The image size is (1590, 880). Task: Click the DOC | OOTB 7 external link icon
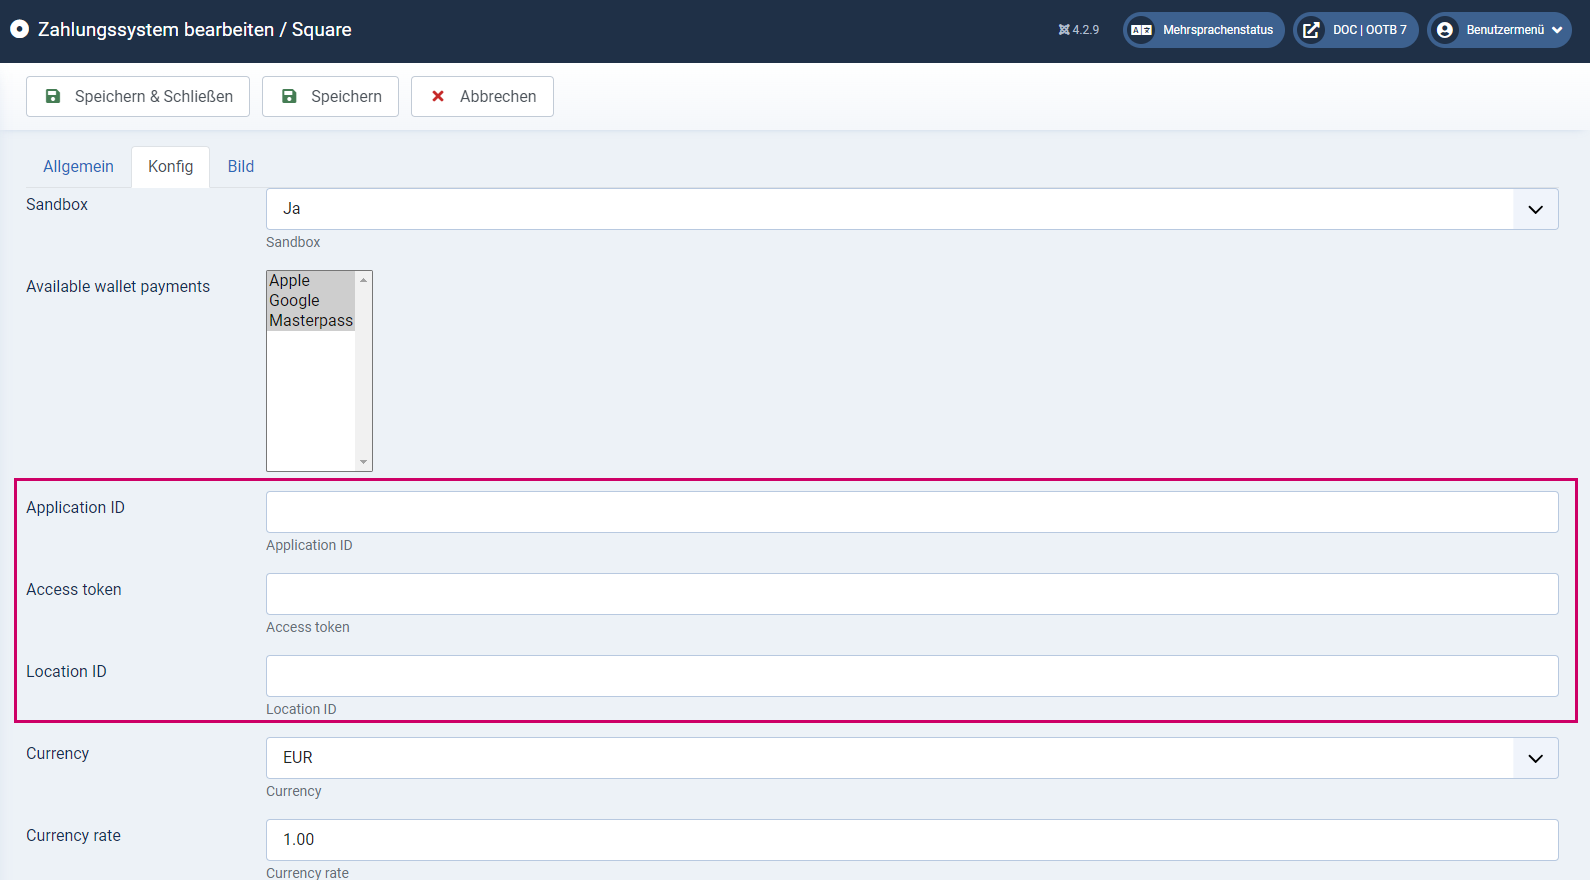pyautogui.click(x=1311, y=30)
